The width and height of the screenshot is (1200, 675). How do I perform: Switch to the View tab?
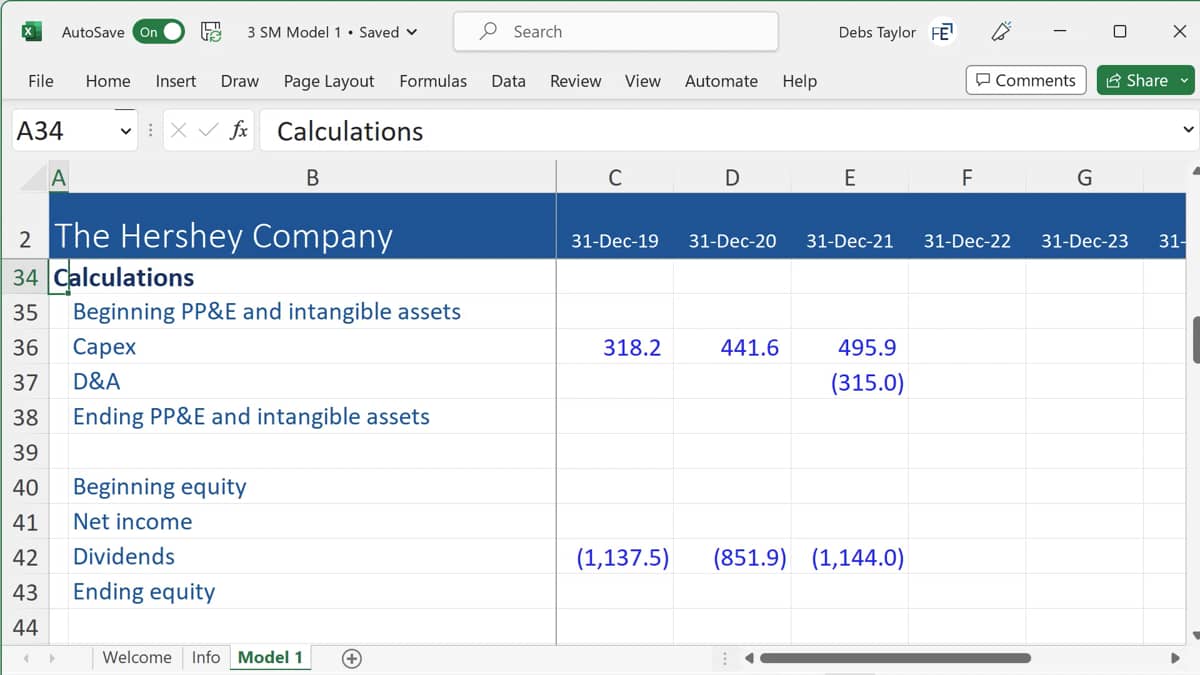643,81
